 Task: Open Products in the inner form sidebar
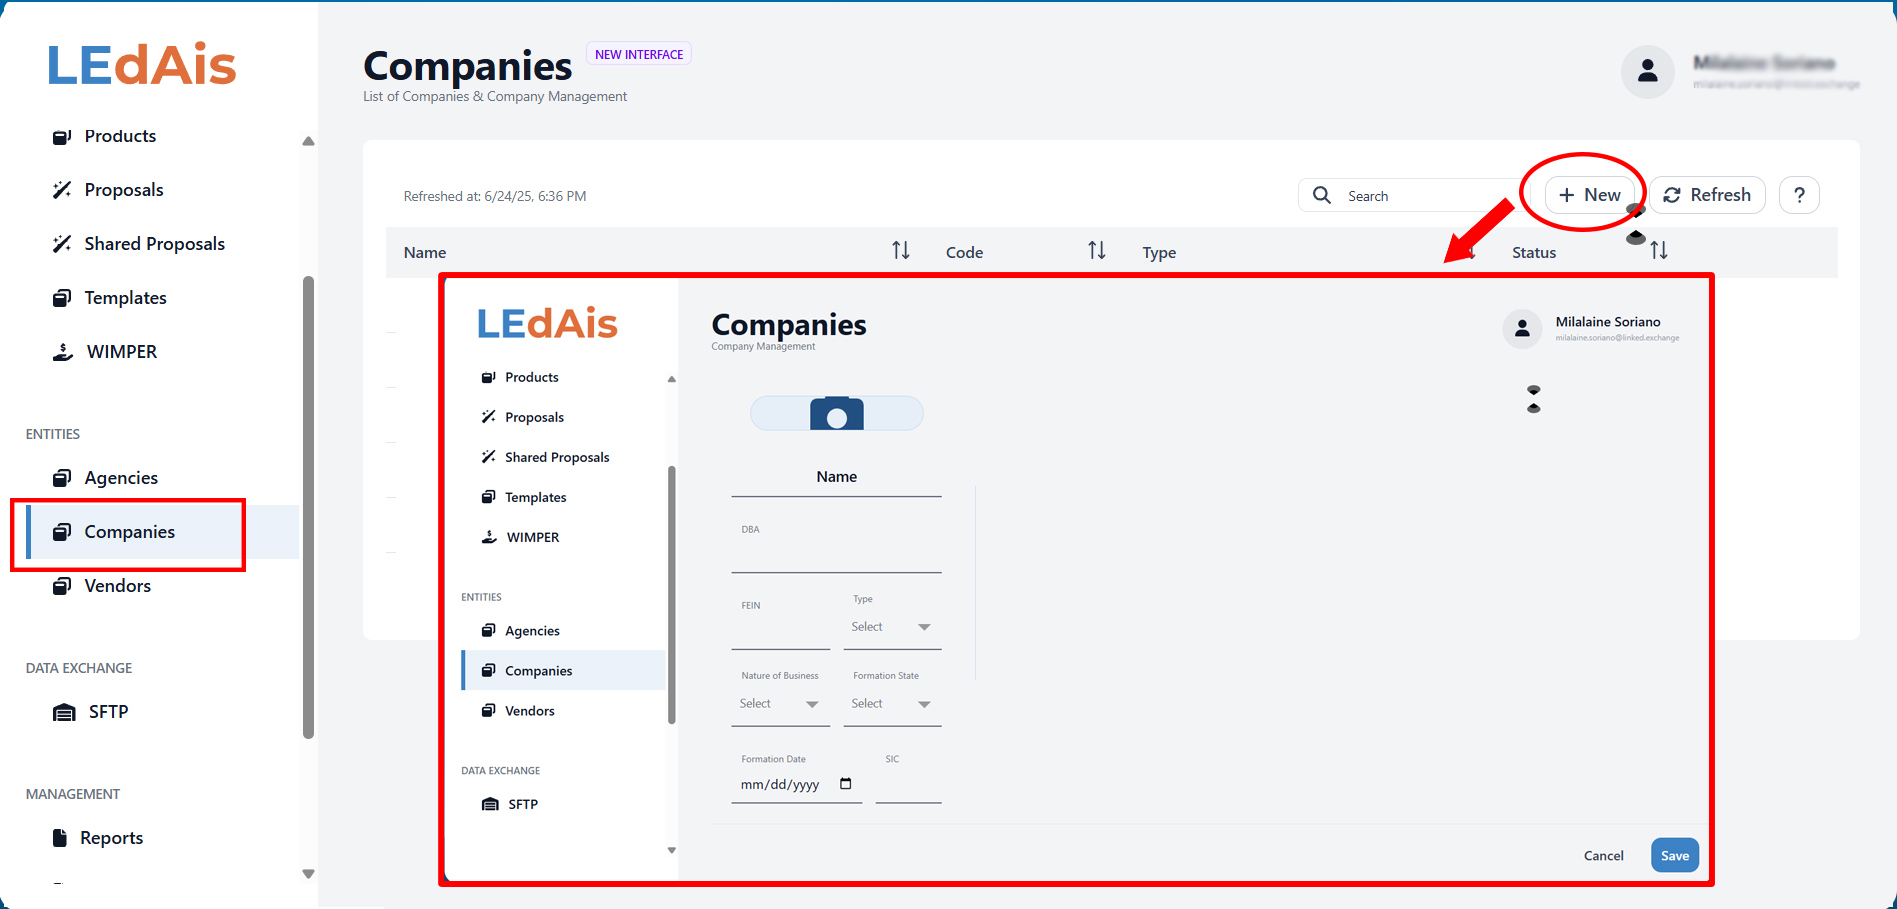pyautogui.click(x=532, y=377)
